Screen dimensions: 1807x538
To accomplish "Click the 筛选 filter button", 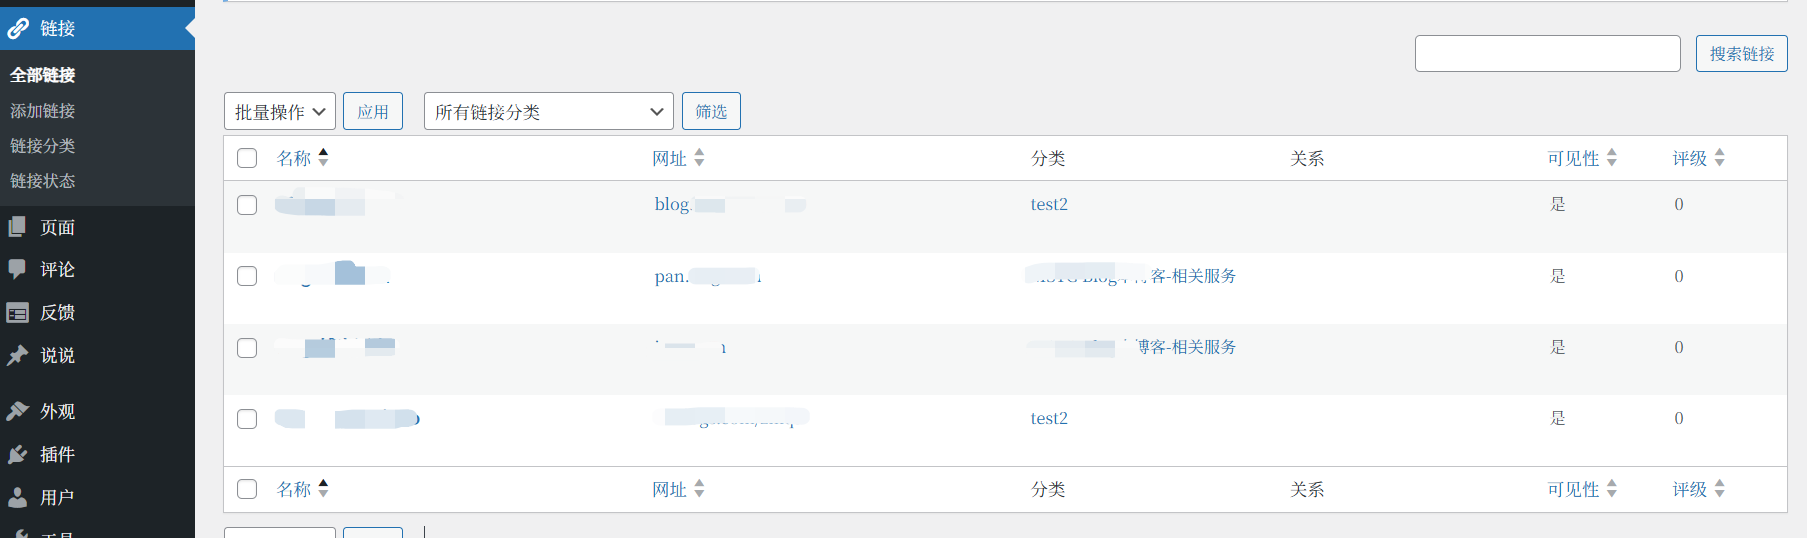I will tap(711, 112).
